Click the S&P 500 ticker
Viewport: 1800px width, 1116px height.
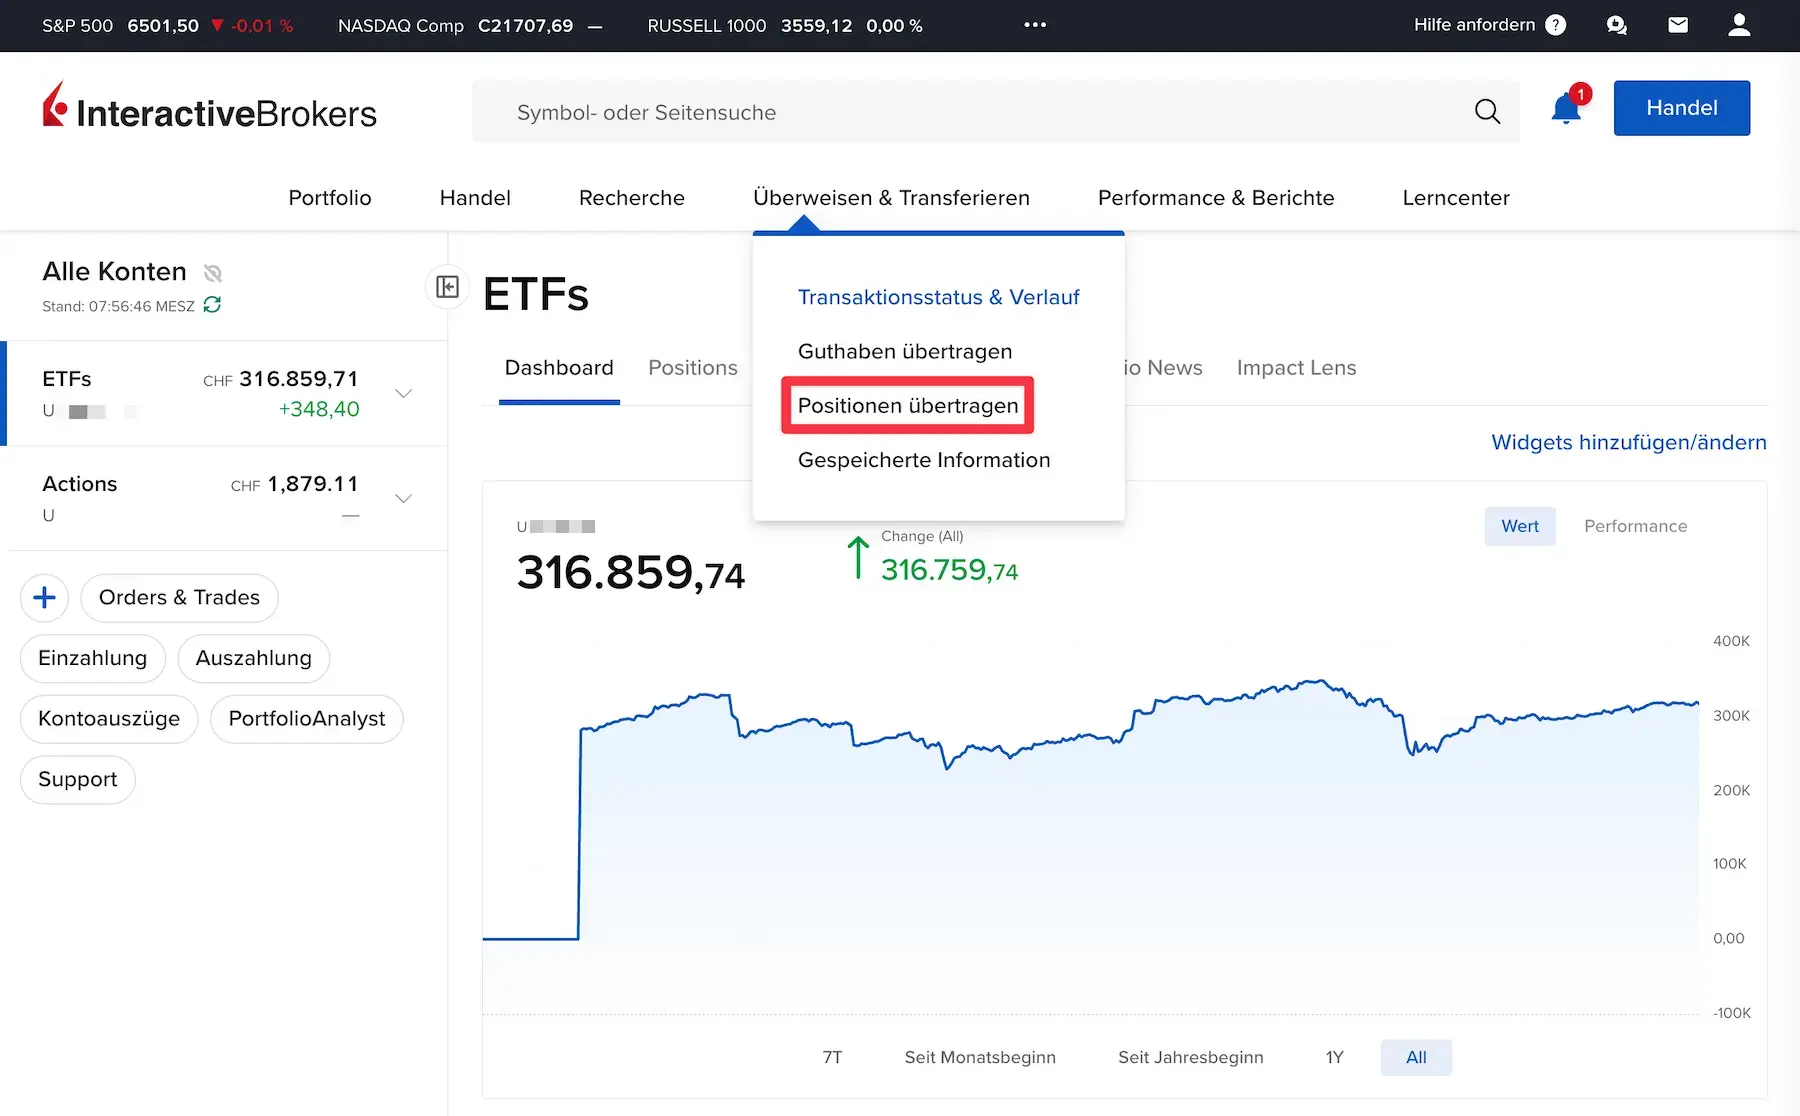167,25
